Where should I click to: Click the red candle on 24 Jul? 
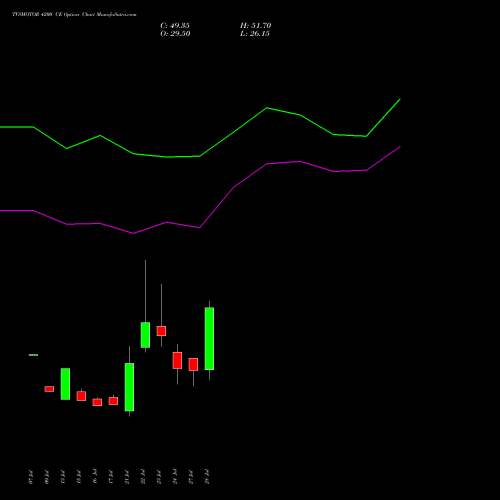click(177, 360)
